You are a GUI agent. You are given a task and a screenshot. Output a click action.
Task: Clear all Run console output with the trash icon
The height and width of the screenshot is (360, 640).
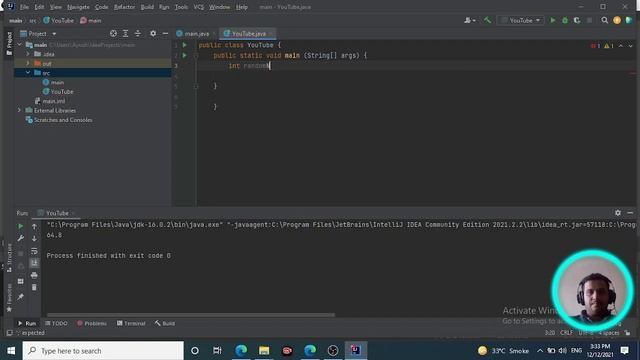[x=34, y=287]
